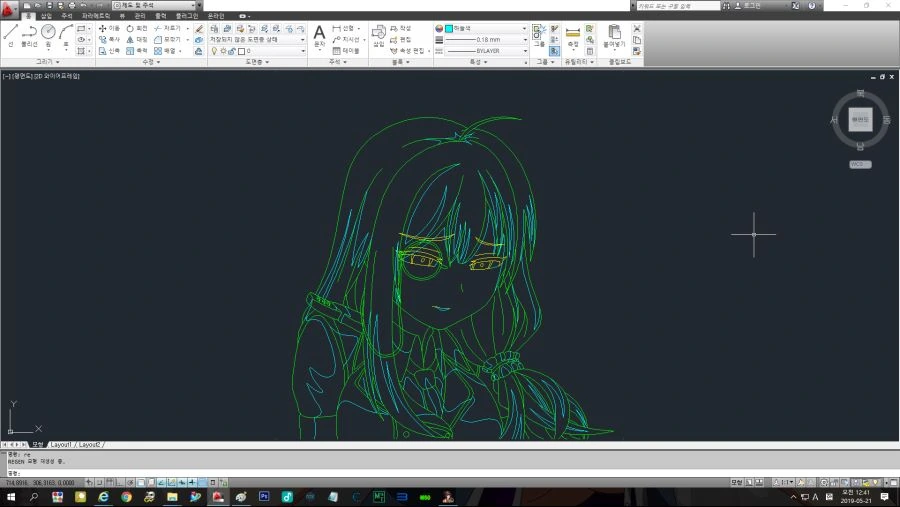The image size is (900, 507).
Task: Choose the Array (배열) tool
Action: (167, 51)
